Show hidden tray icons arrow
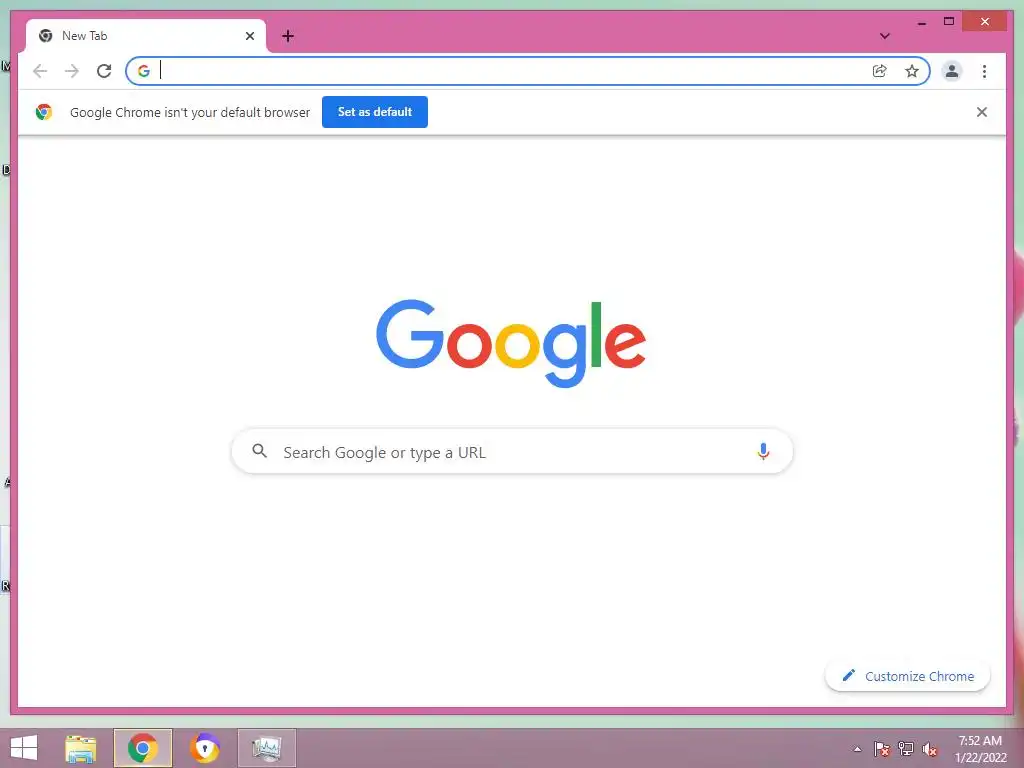Image resolution: width=1024 pixels, height=768 pixels. (x=857, y=749)
